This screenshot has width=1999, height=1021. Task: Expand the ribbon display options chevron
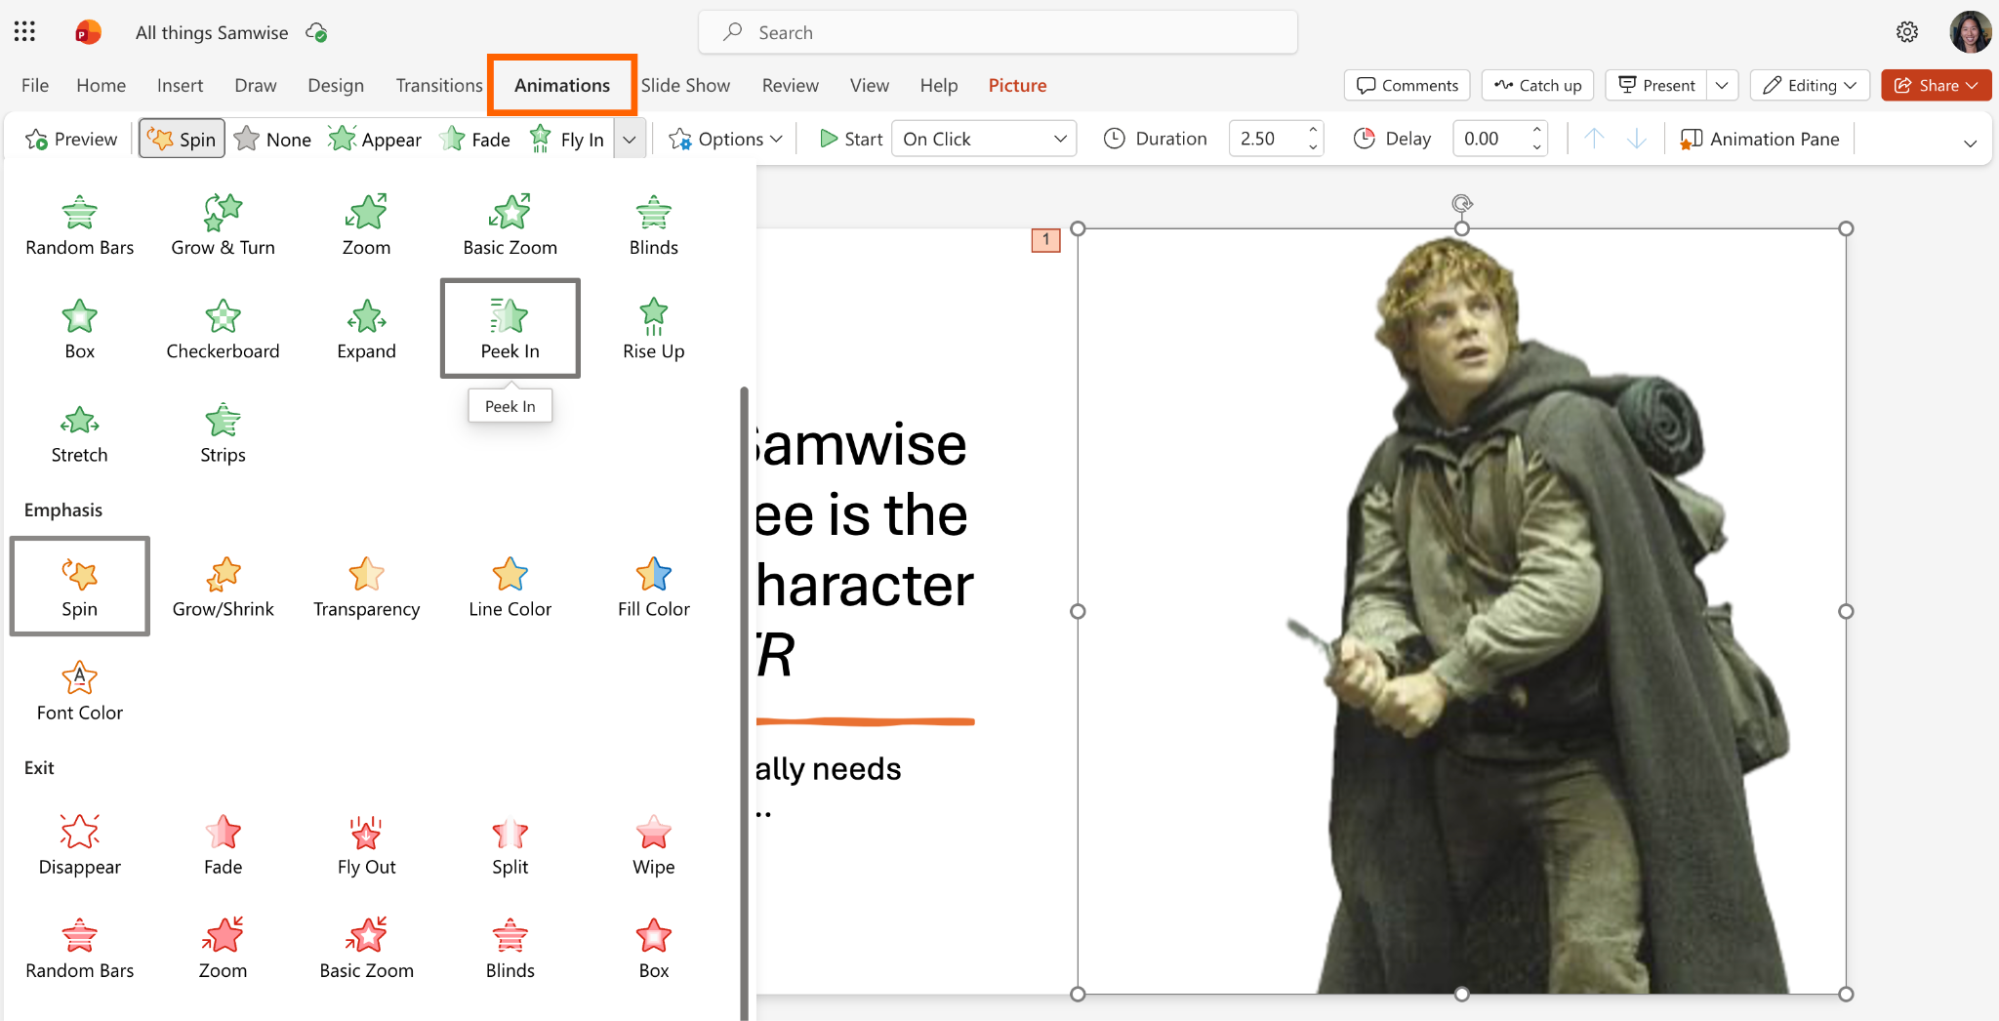pos(1970,143)
